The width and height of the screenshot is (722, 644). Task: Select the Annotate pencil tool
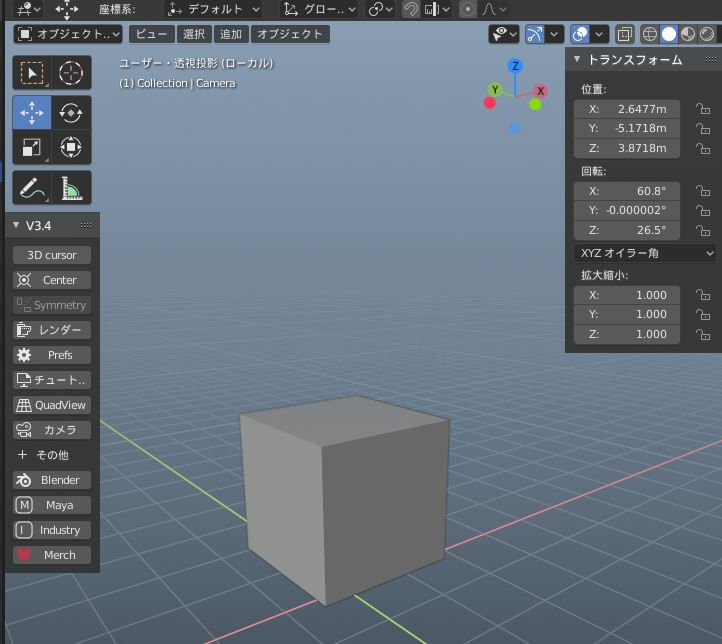point(32,188)
